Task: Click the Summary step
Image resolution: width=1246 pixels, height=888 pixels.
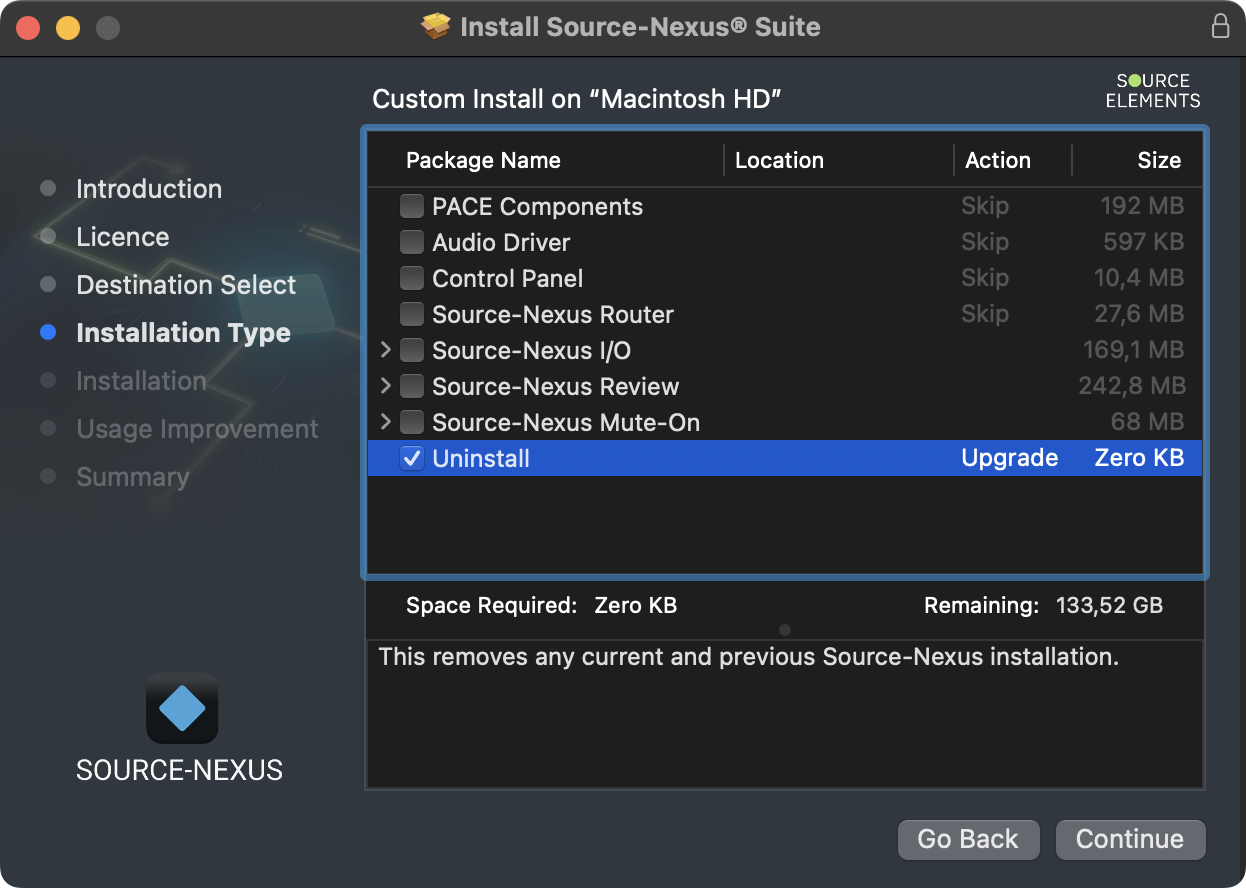Action: [132, 477]
